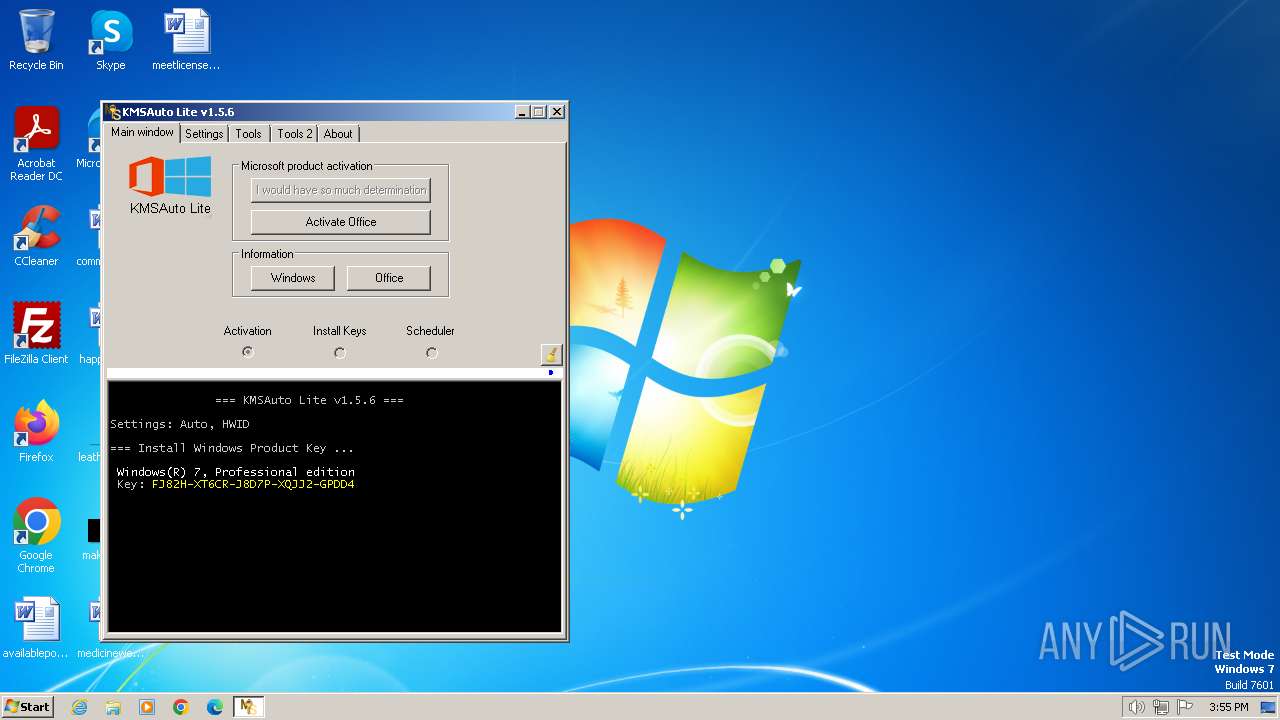
Task: Click the '=== KMSAuto Lite v1.5.6 ===' log header
Action: pyautogui.click(x=309, y=400)
